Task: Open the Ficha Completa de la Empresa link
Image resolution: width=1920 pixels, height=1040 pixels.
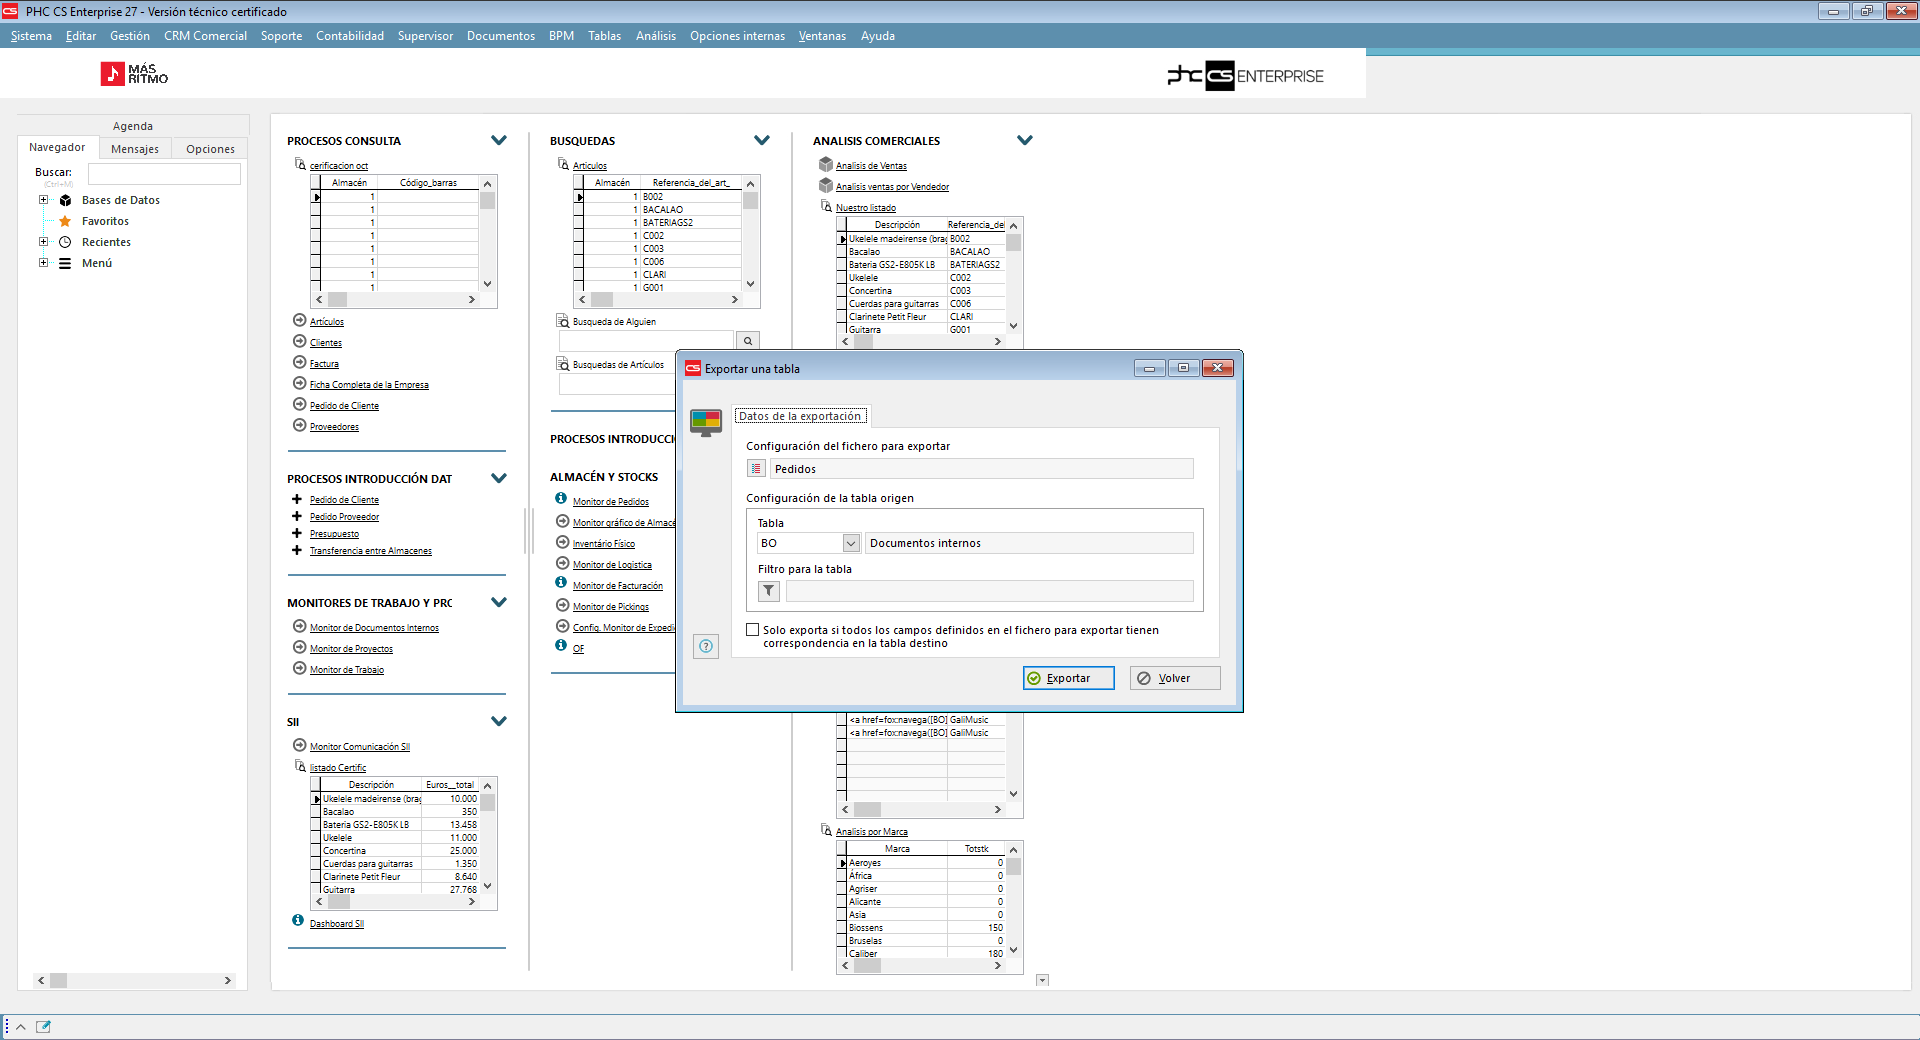Action: coord(369,385)
